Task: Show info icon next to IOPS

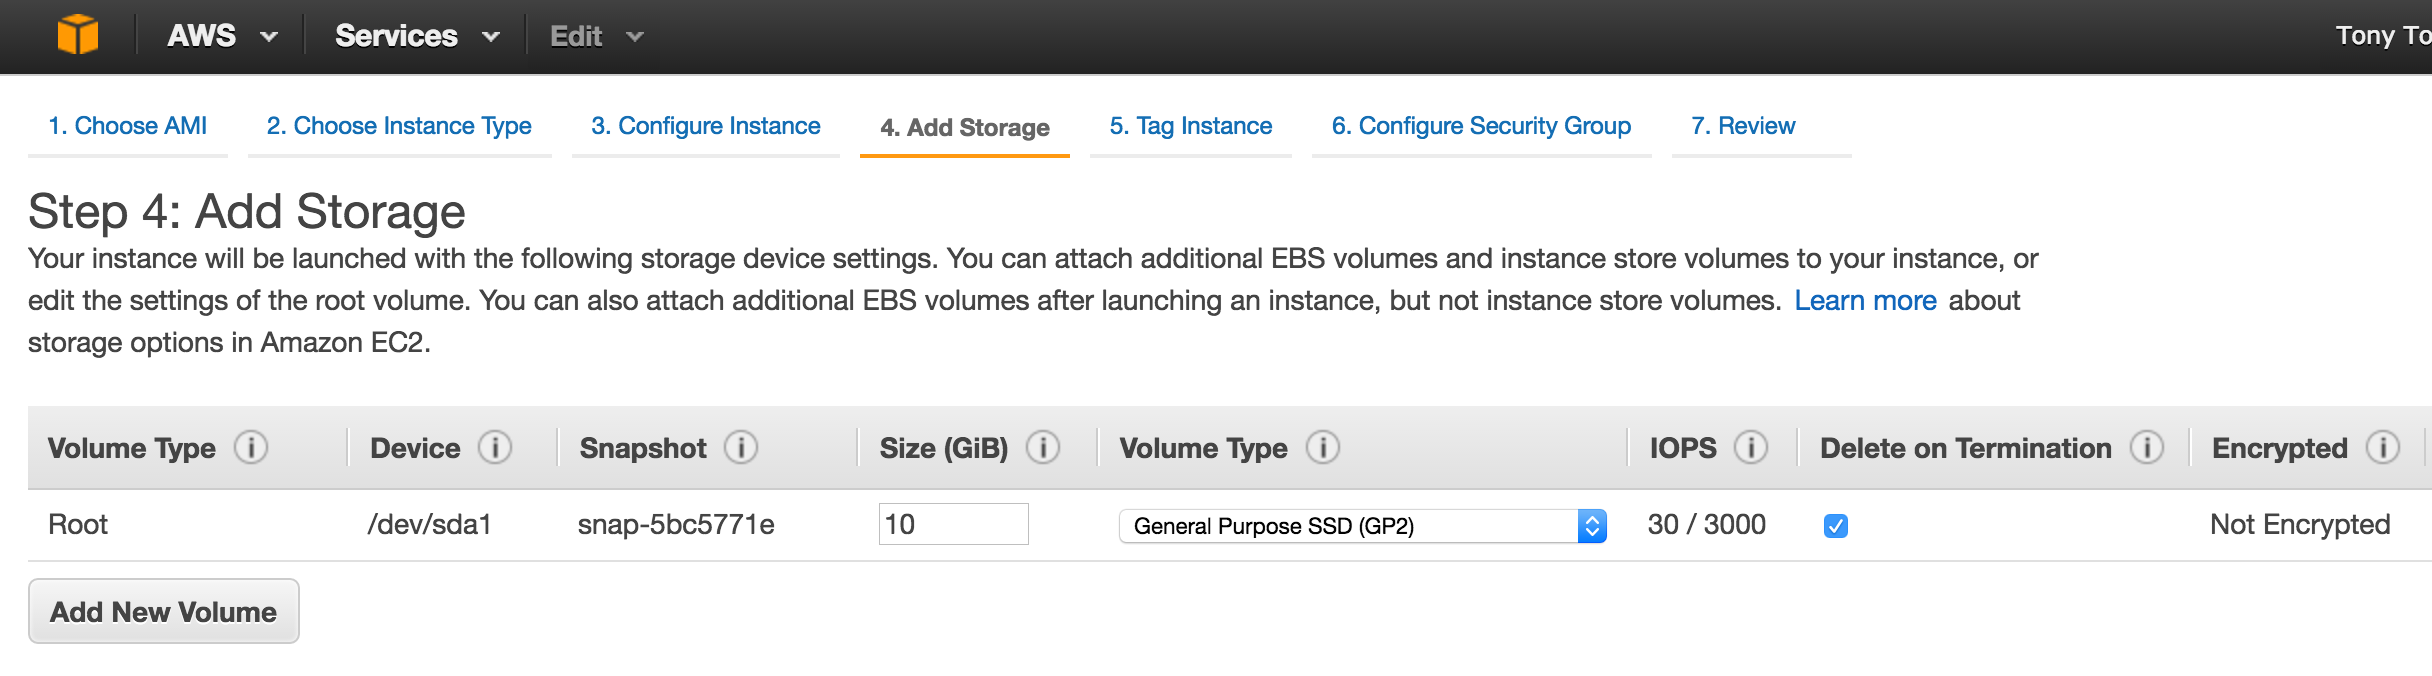Action: click(1751, 447)
